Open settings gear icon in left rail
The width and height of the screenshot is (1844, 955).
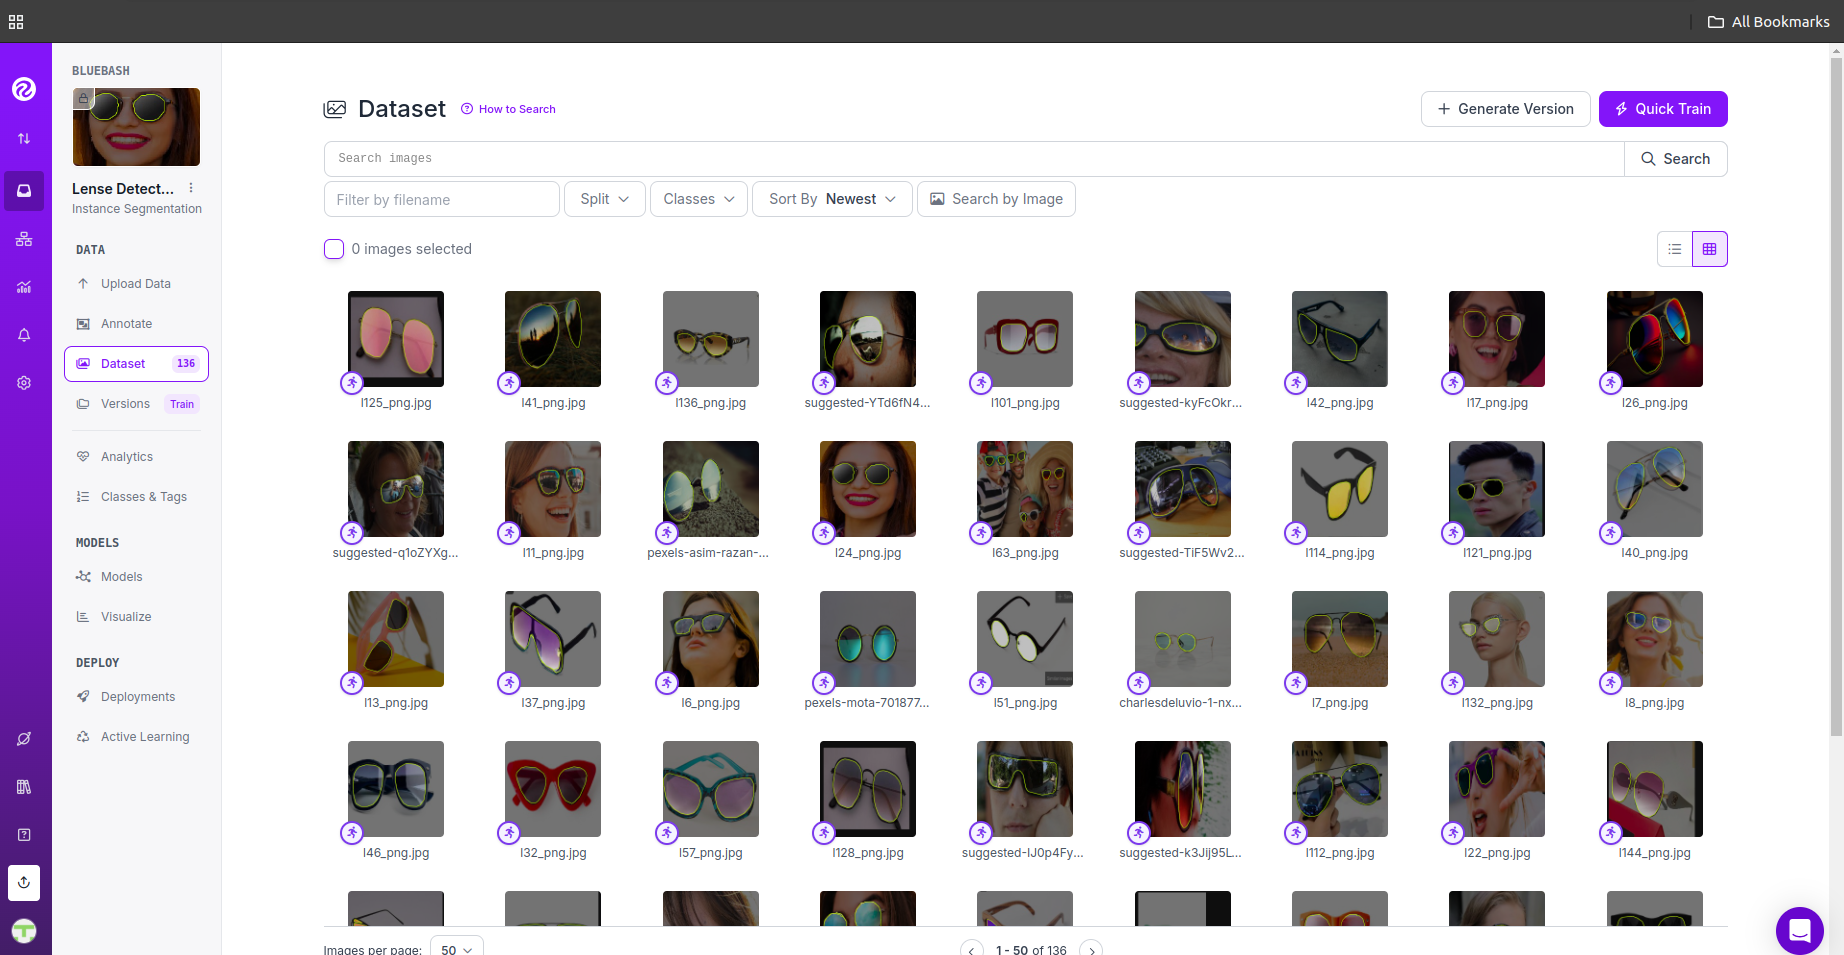[x=24, y=383]
